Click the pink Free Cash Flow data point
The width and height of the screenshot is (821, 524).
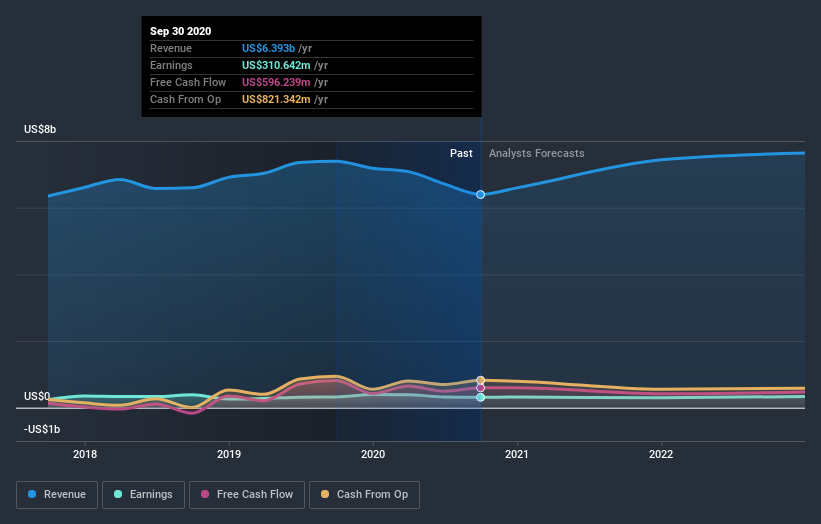point(480,388)
